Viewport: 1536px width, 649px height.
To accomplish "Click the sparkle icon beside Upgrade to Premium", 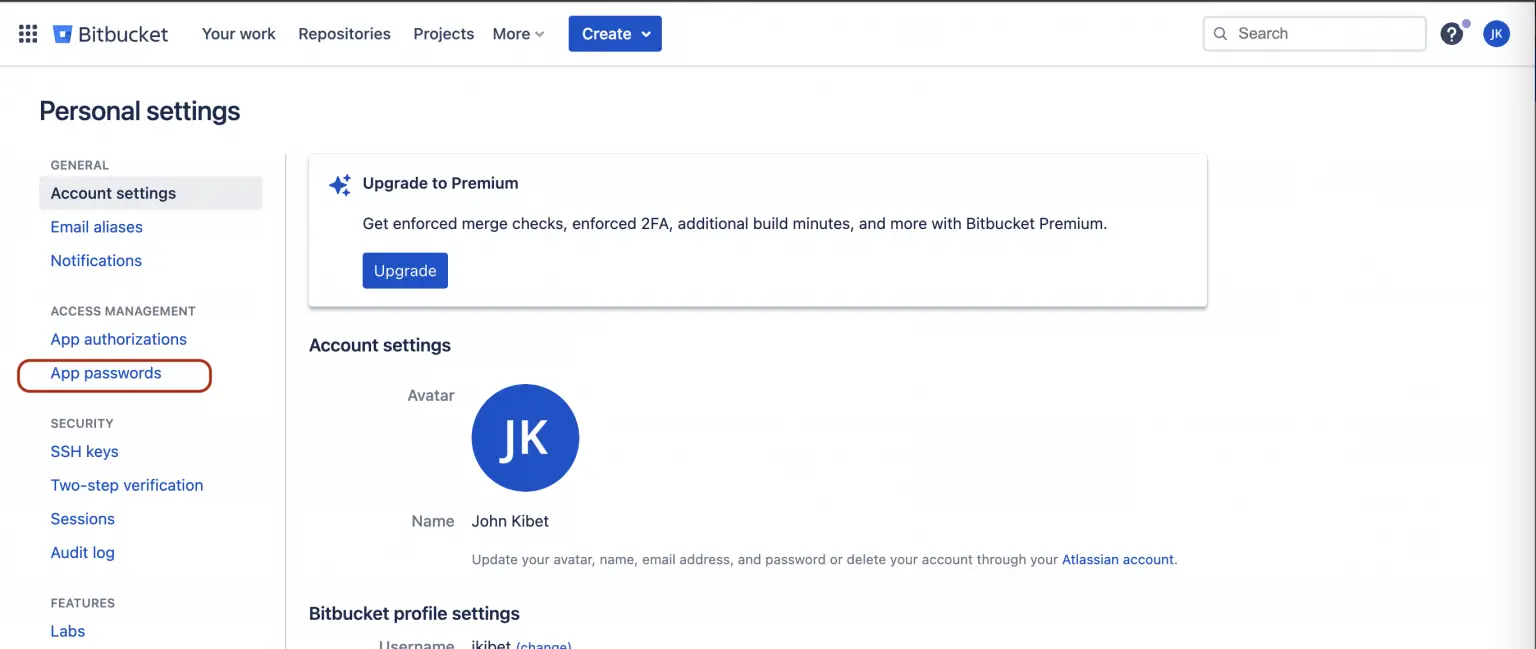I will pos(339,184).
